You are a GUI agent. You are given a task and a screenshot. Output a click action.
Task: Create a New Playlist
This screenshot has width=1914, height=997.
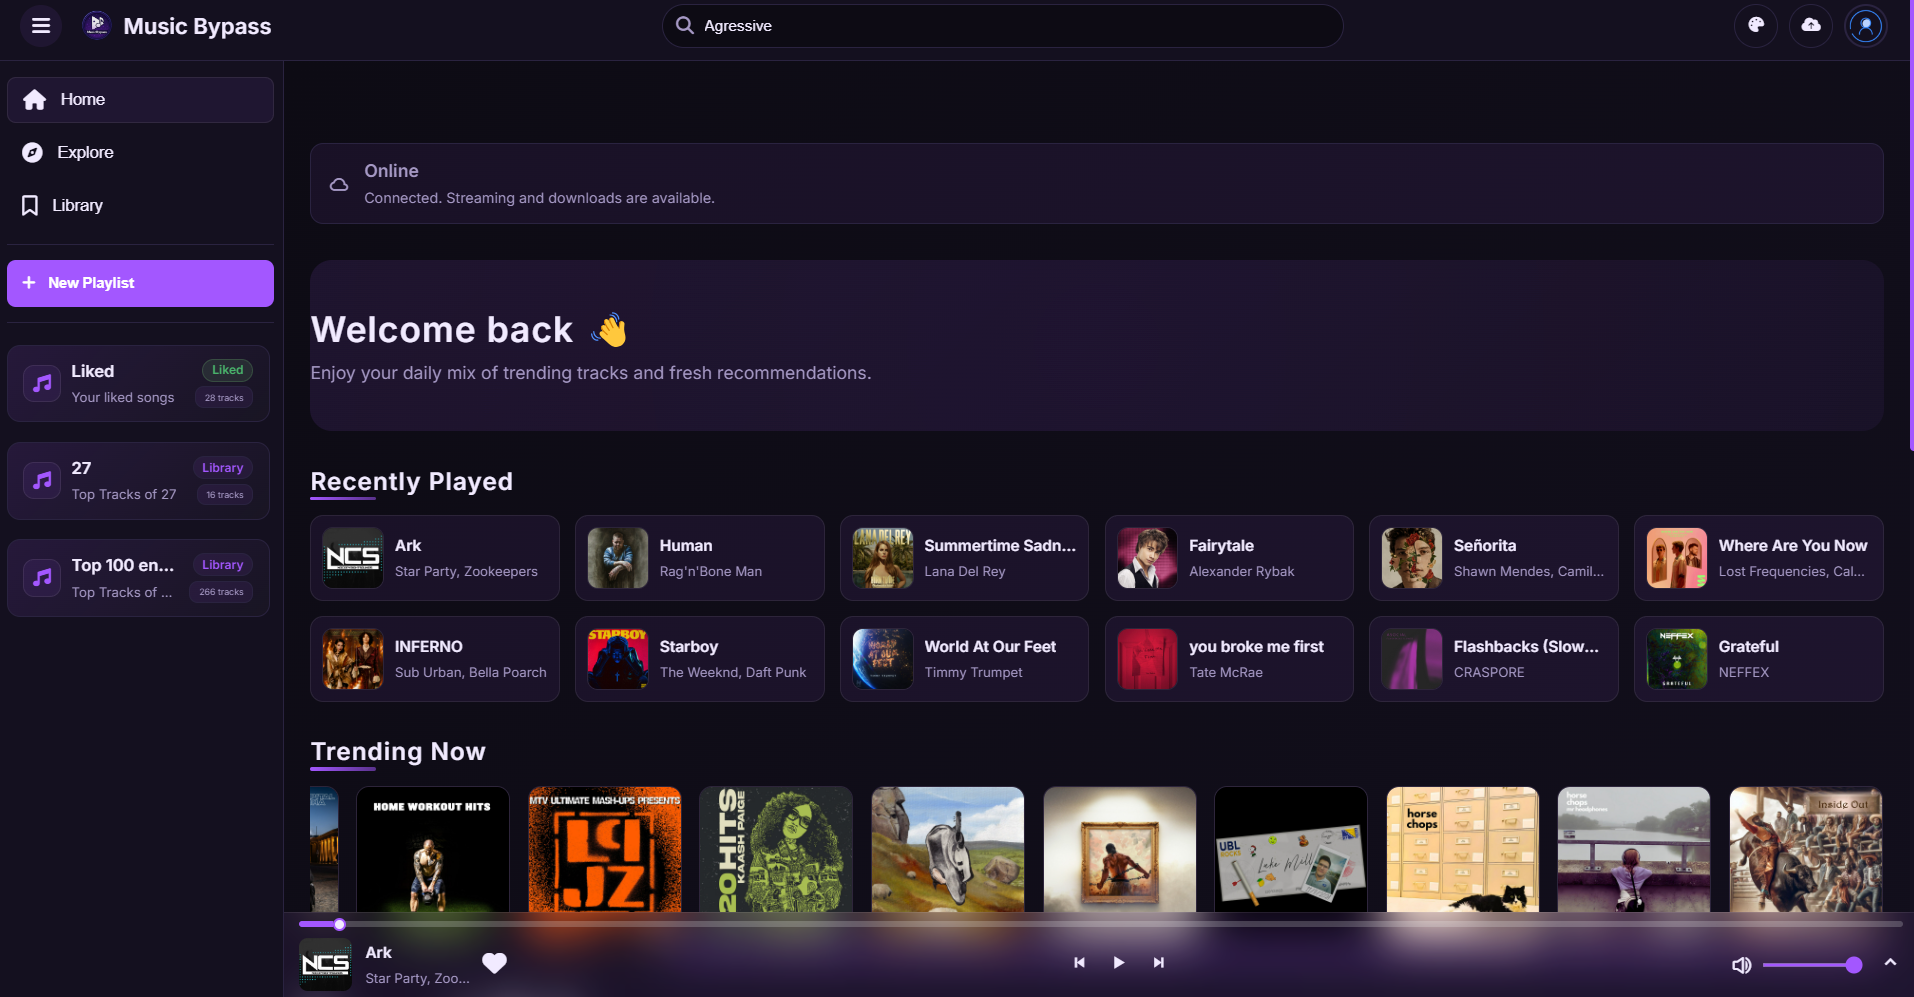click(x=139, y=282)
